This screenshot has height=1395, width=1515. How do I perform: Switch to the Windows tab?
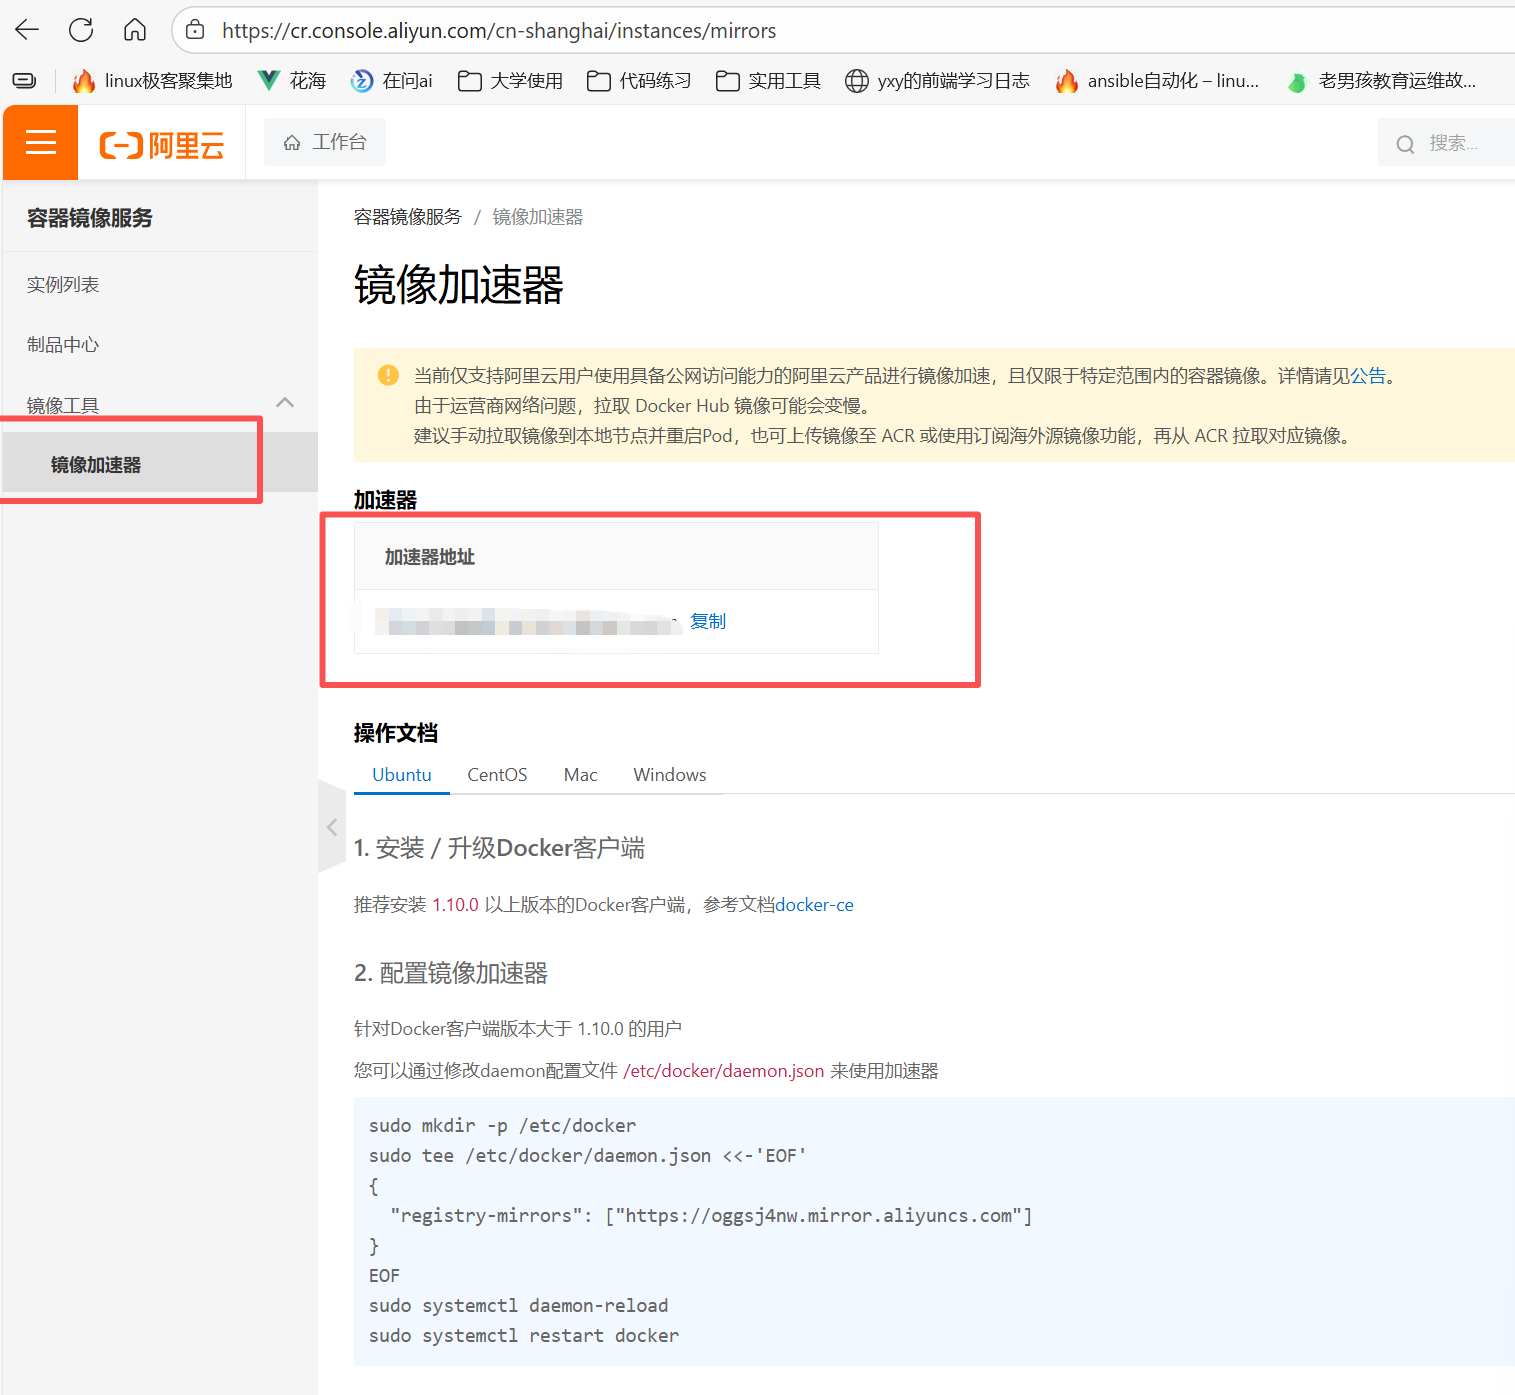[669, 775]
